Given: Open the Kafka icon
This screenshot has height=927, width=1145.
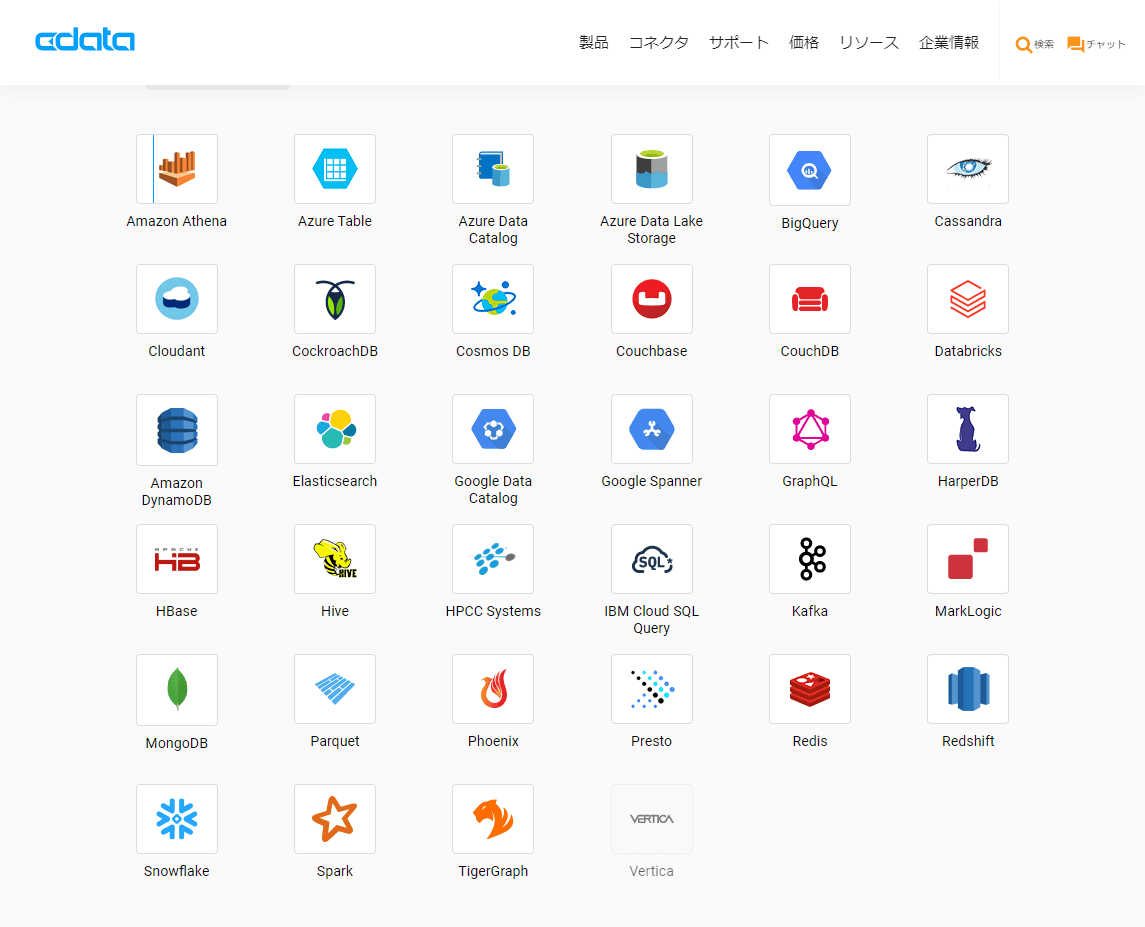Looking at the screenshot, I should pos(810,559).
